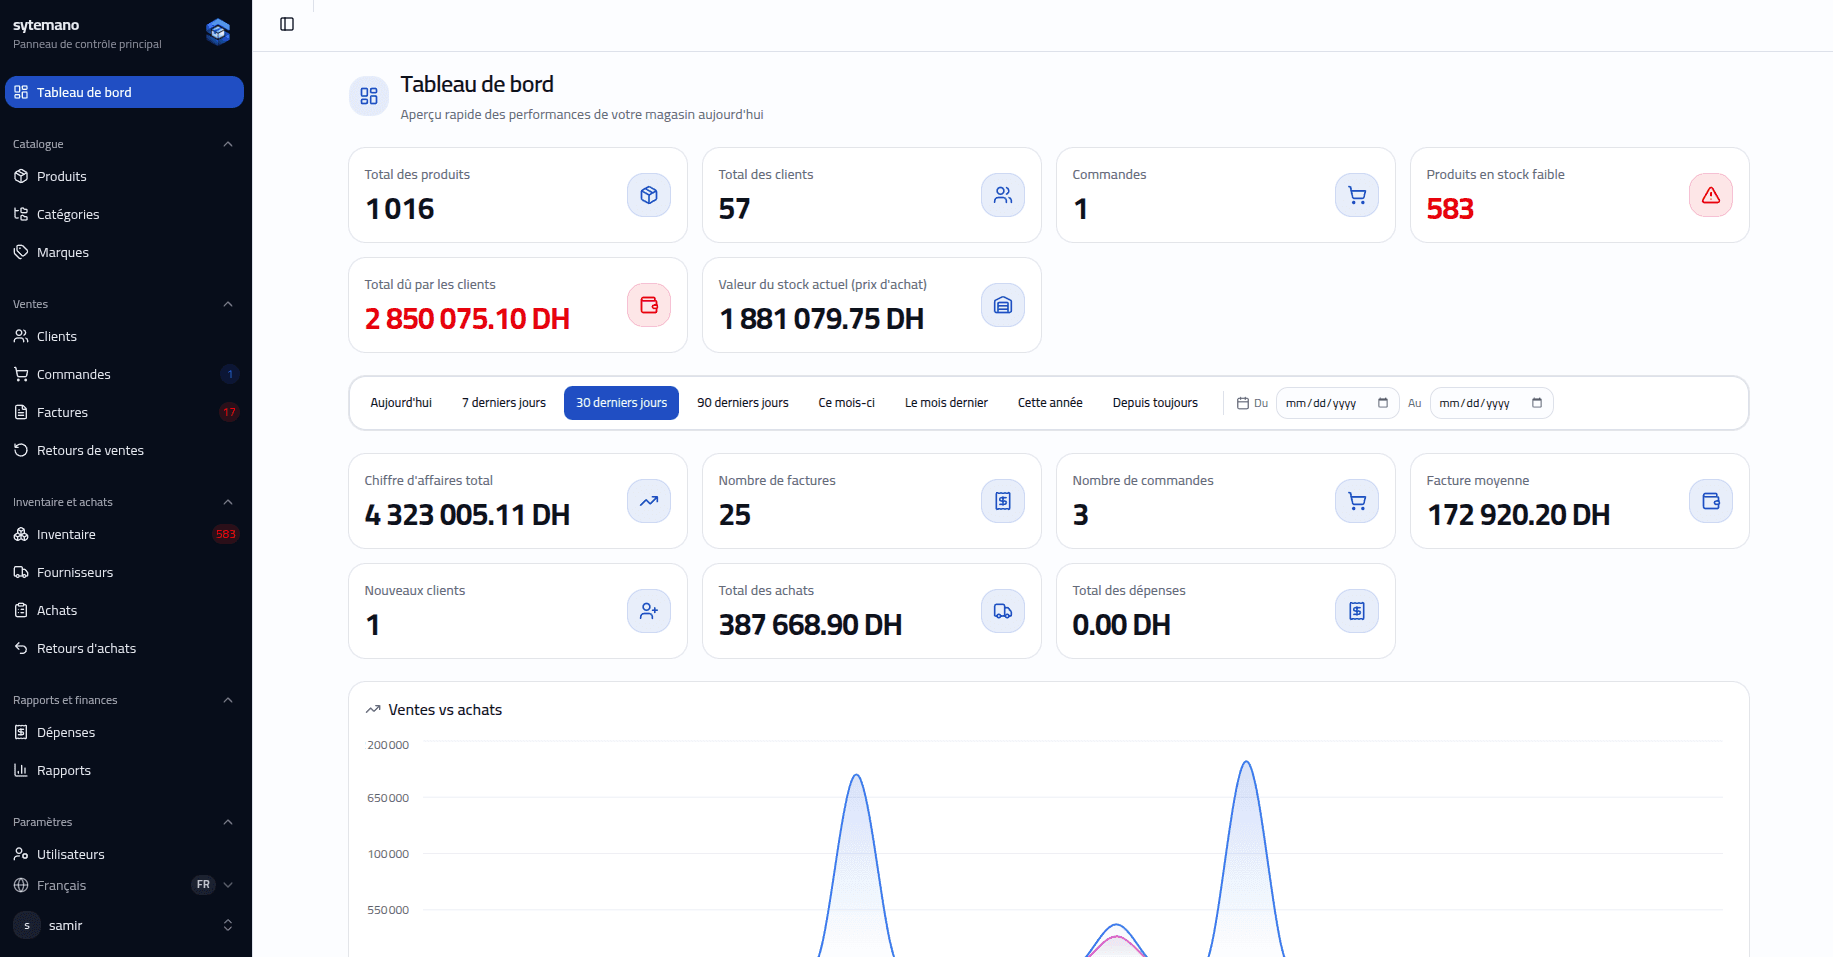Select the 90 derniers jours tab
The width and height of the screenshot is (1833, 957).
click(743, 403)
